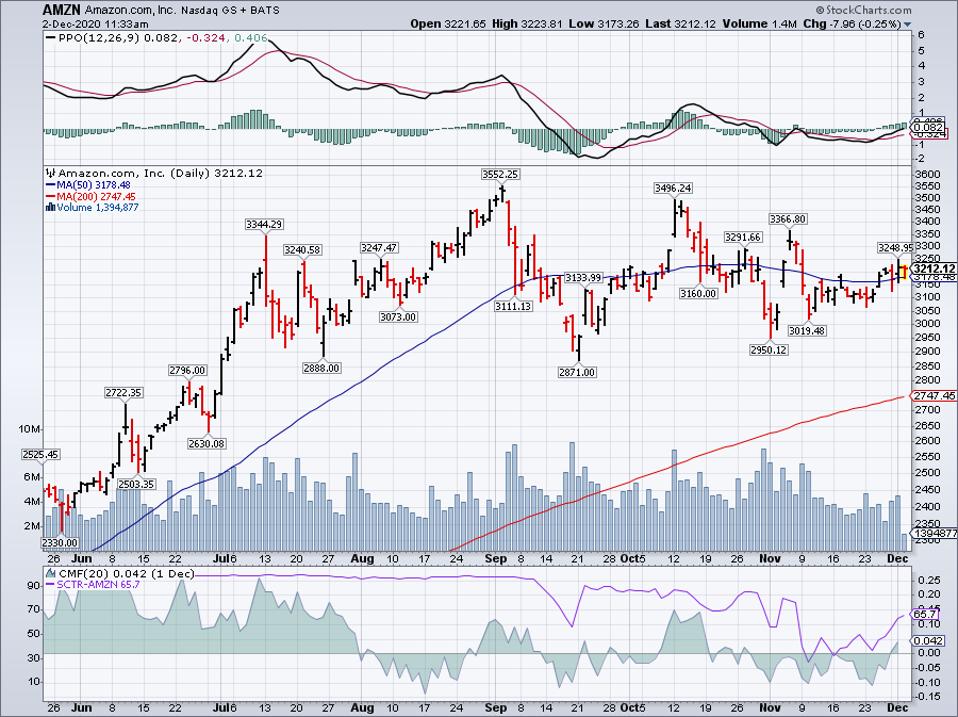The height and width of the screenshot is (717, 958).
Task: Click the 3240.58 price label
Action: pos(302,250)
